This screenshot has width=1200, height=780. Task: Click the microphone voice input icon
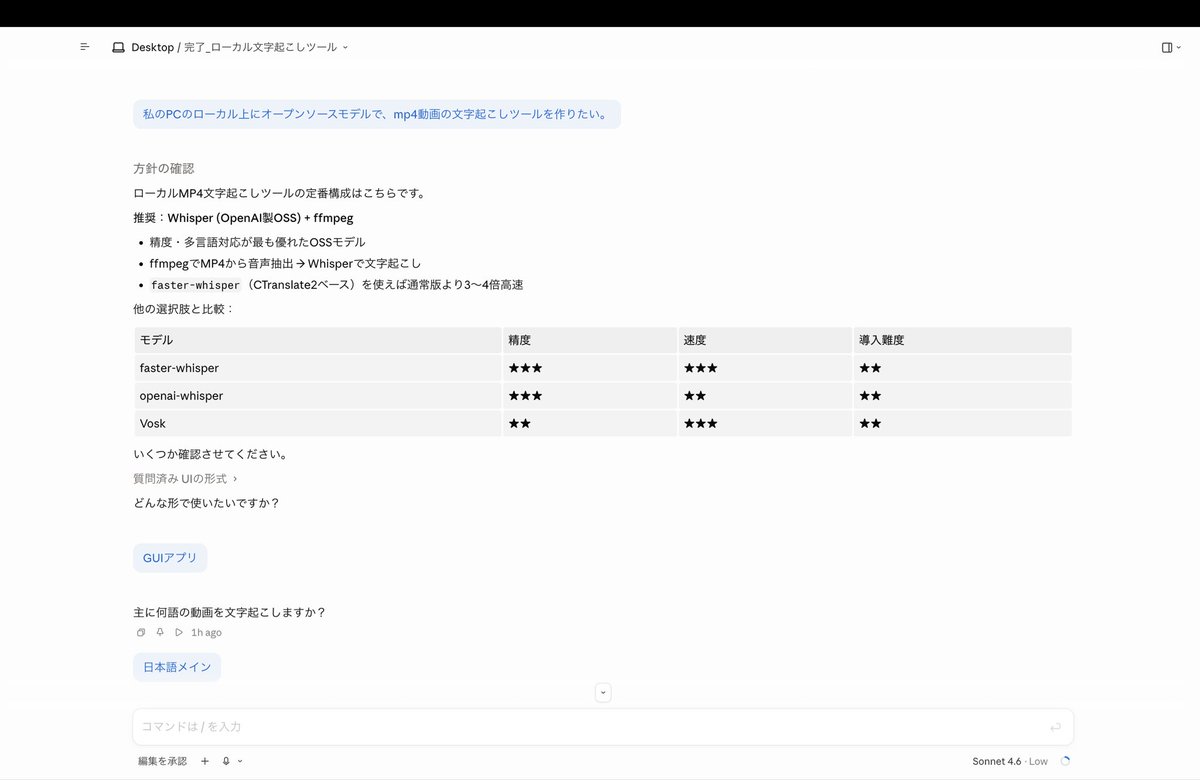(226, 761)
